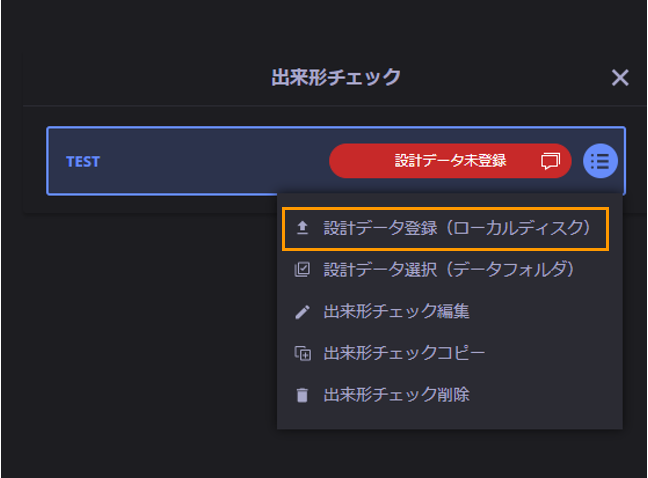This screenshot has height=478, width=648.
Task: Select the 出来形チェック削除 entry
Action: pyautogui.click(x=396, y=395)
